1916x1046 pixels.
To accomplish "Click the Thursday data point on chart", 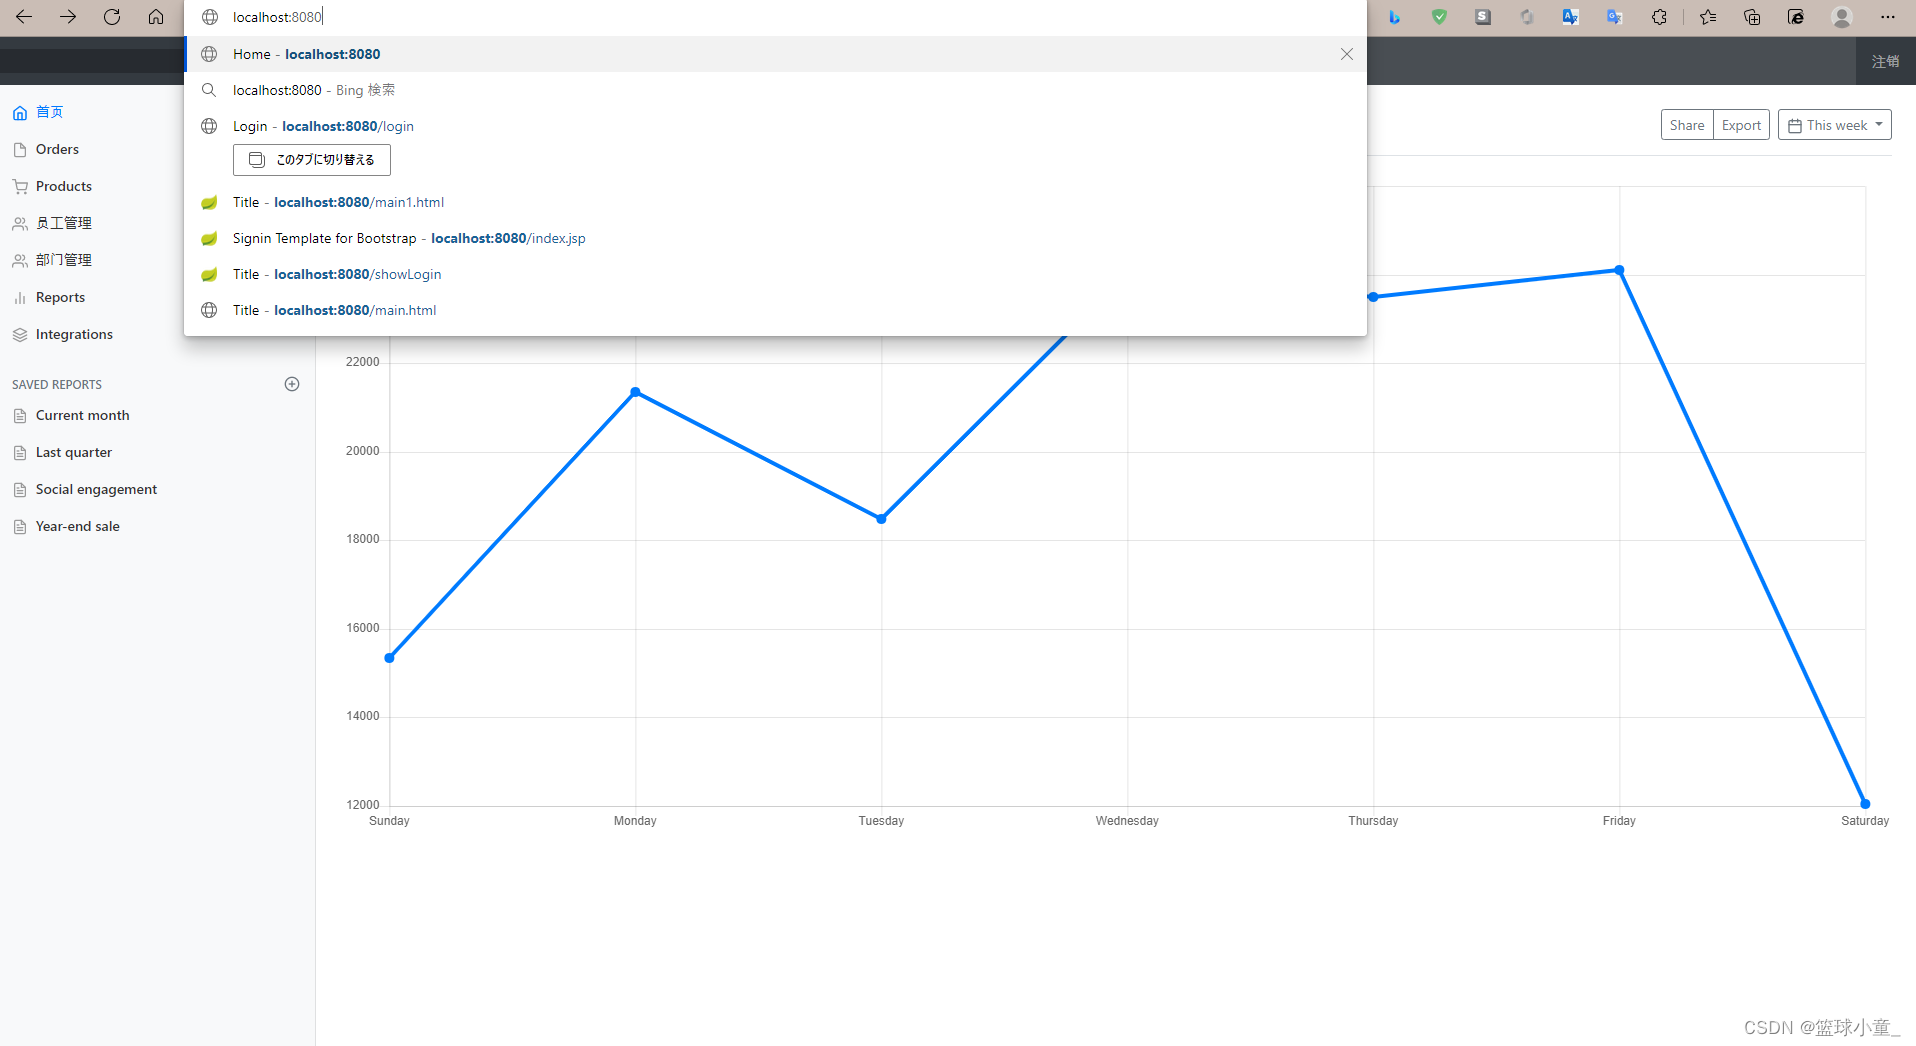I will click(1373, 297).
